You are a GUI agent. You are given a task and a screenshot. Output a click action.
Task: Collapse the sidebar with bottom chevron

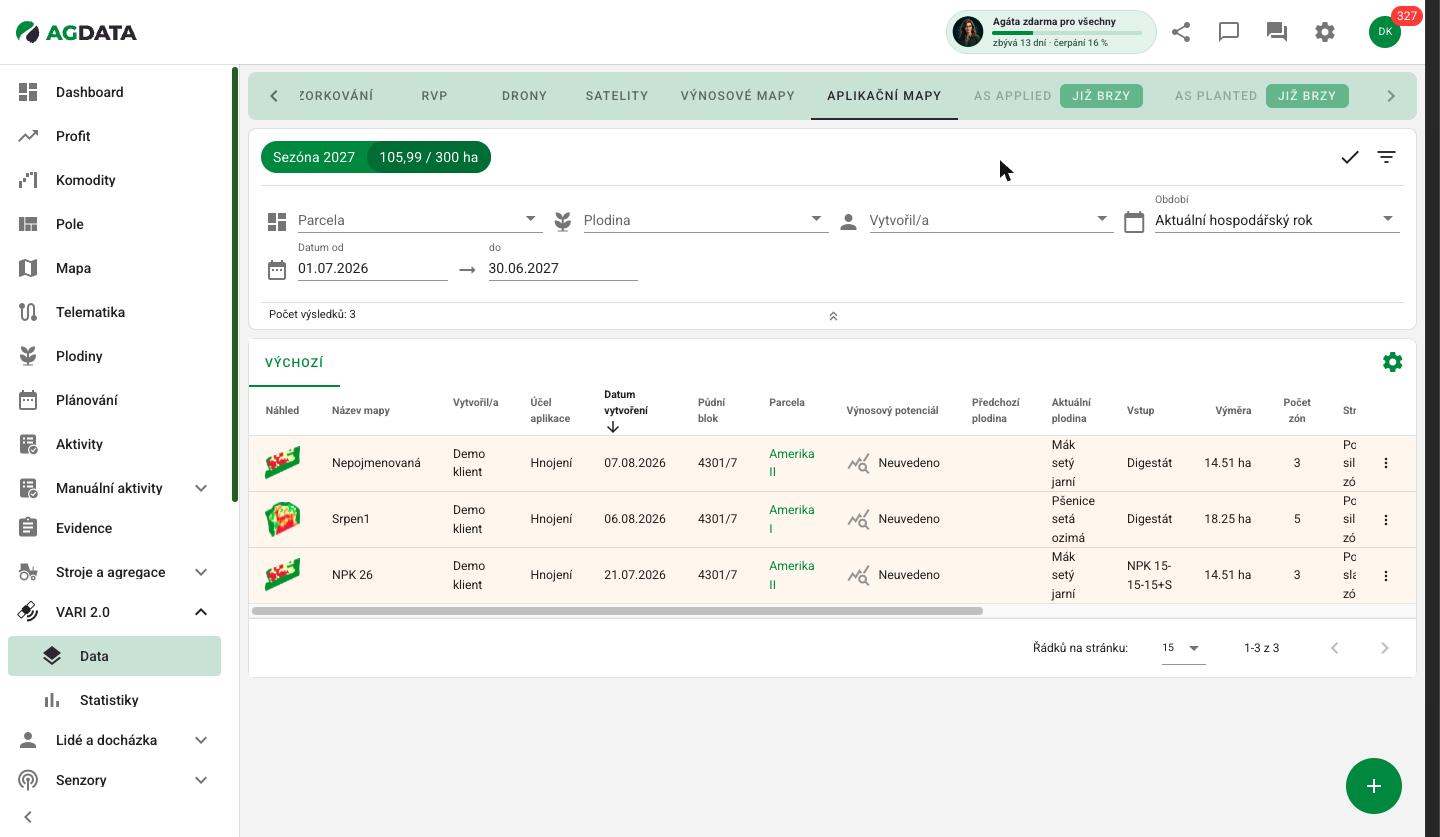28,817
